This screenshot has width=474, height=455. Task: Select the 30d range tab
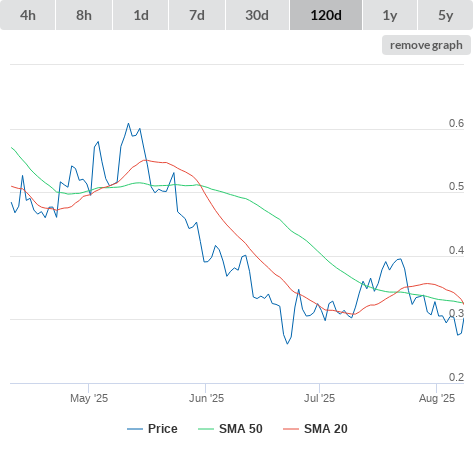257,15
